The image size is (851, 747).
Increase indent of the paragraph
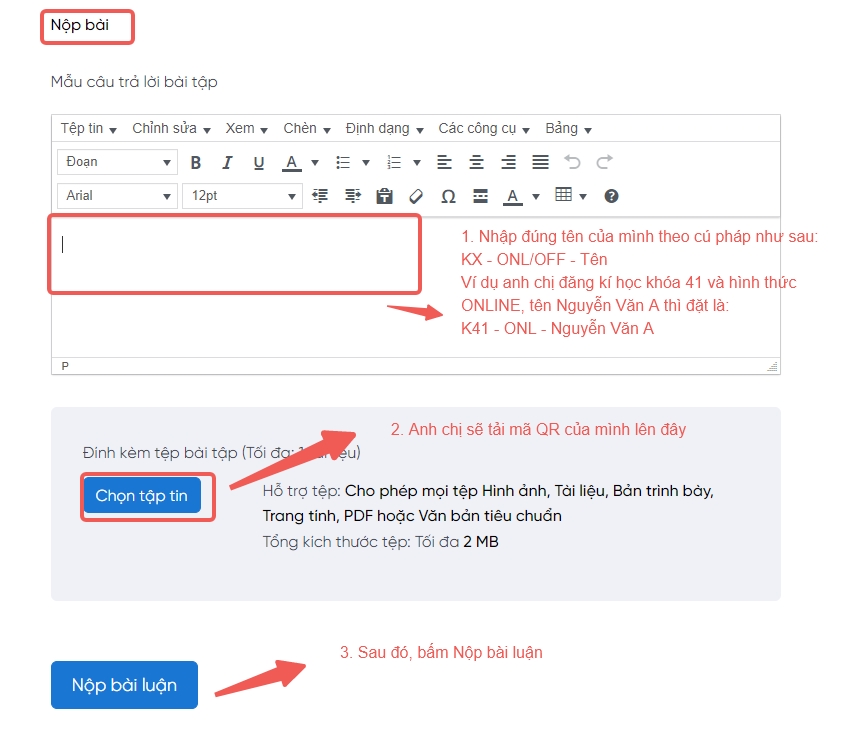(352, 196)
